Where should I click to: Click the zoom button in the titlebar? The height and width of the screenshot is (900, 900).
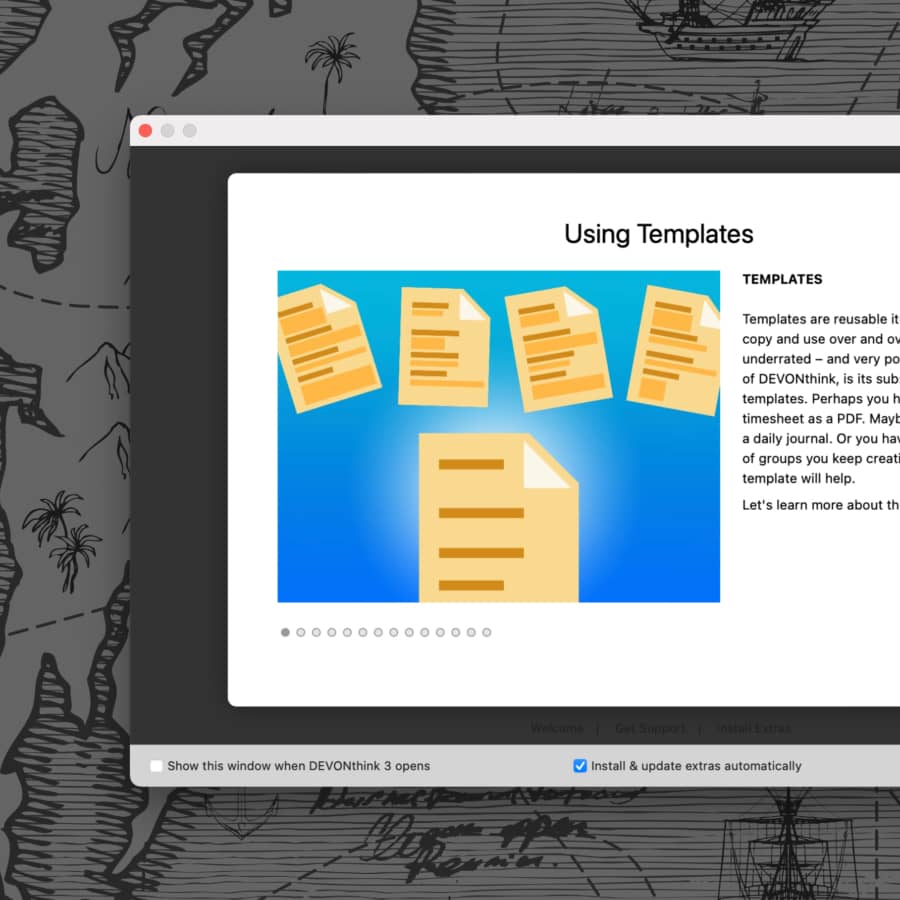189,131
